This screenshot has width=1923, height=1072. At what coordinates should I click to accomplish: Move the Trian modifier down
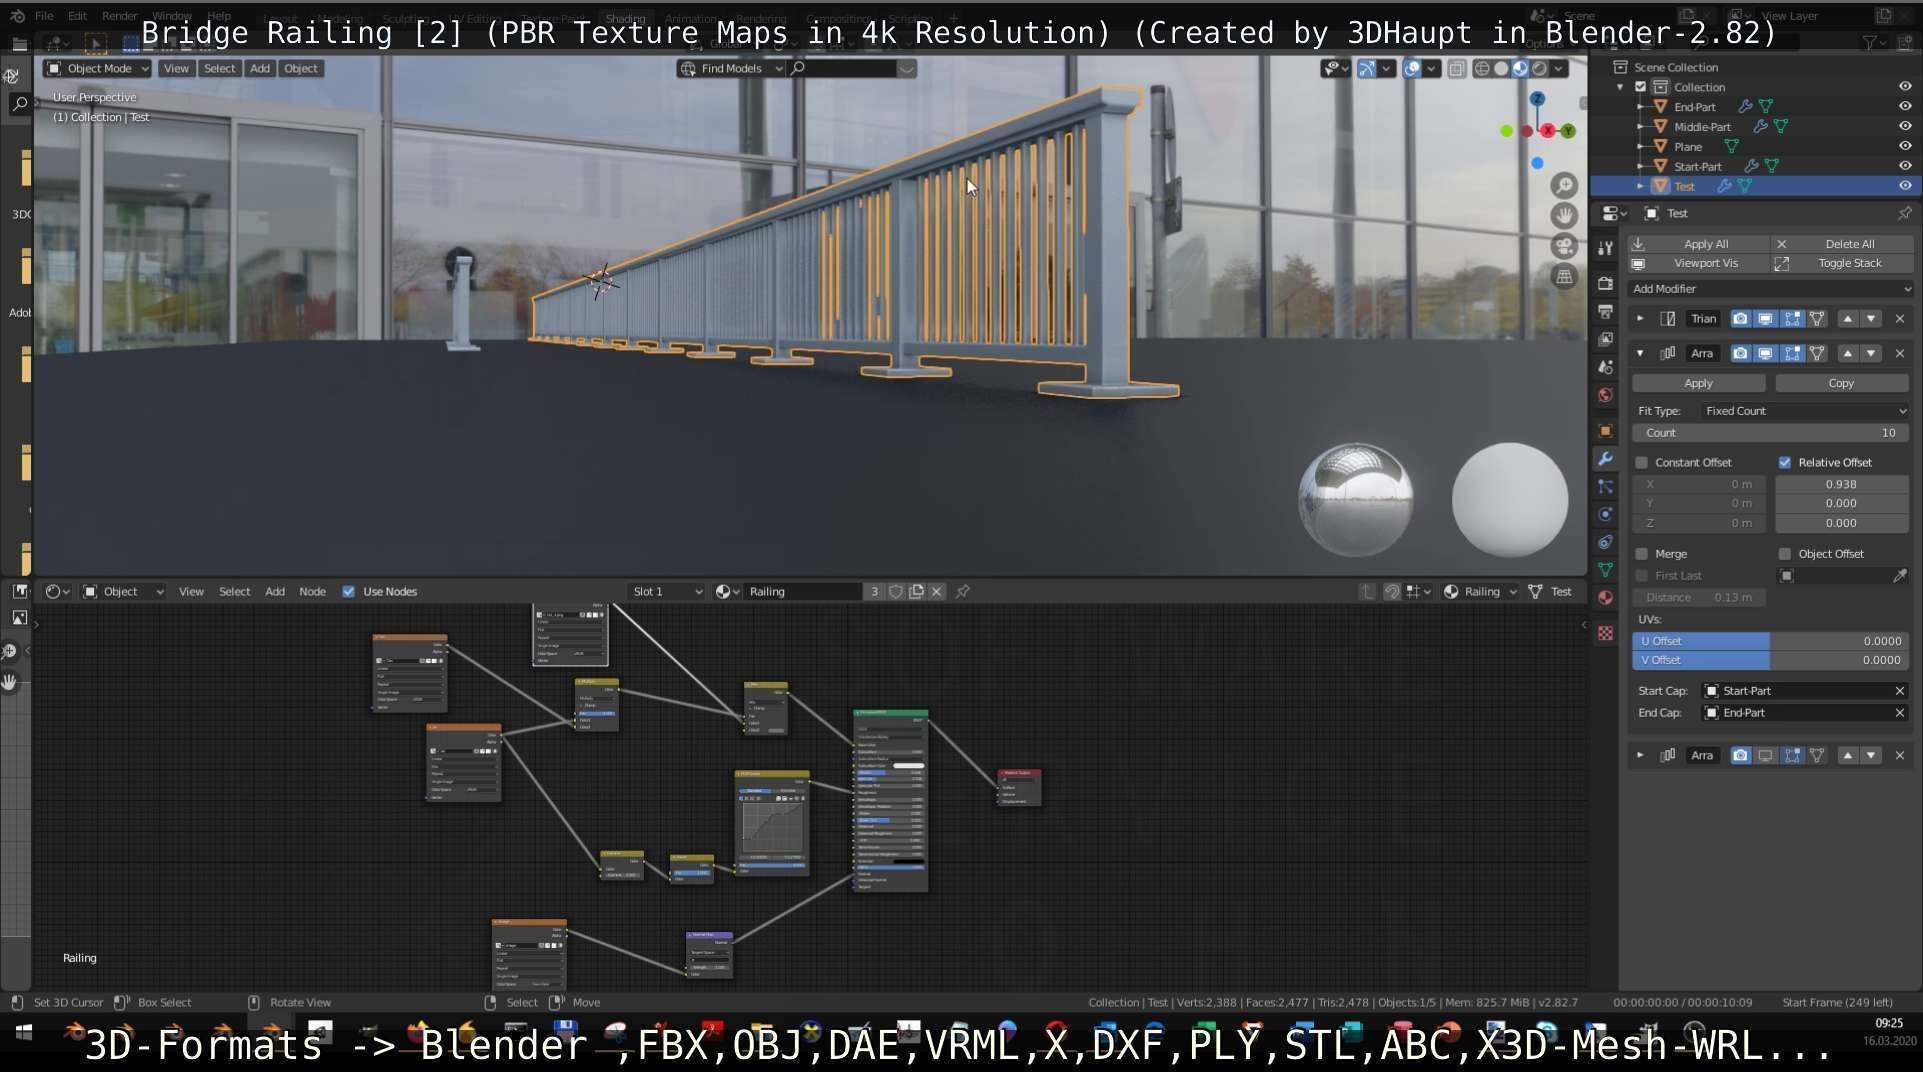(x=1871, y=319)
